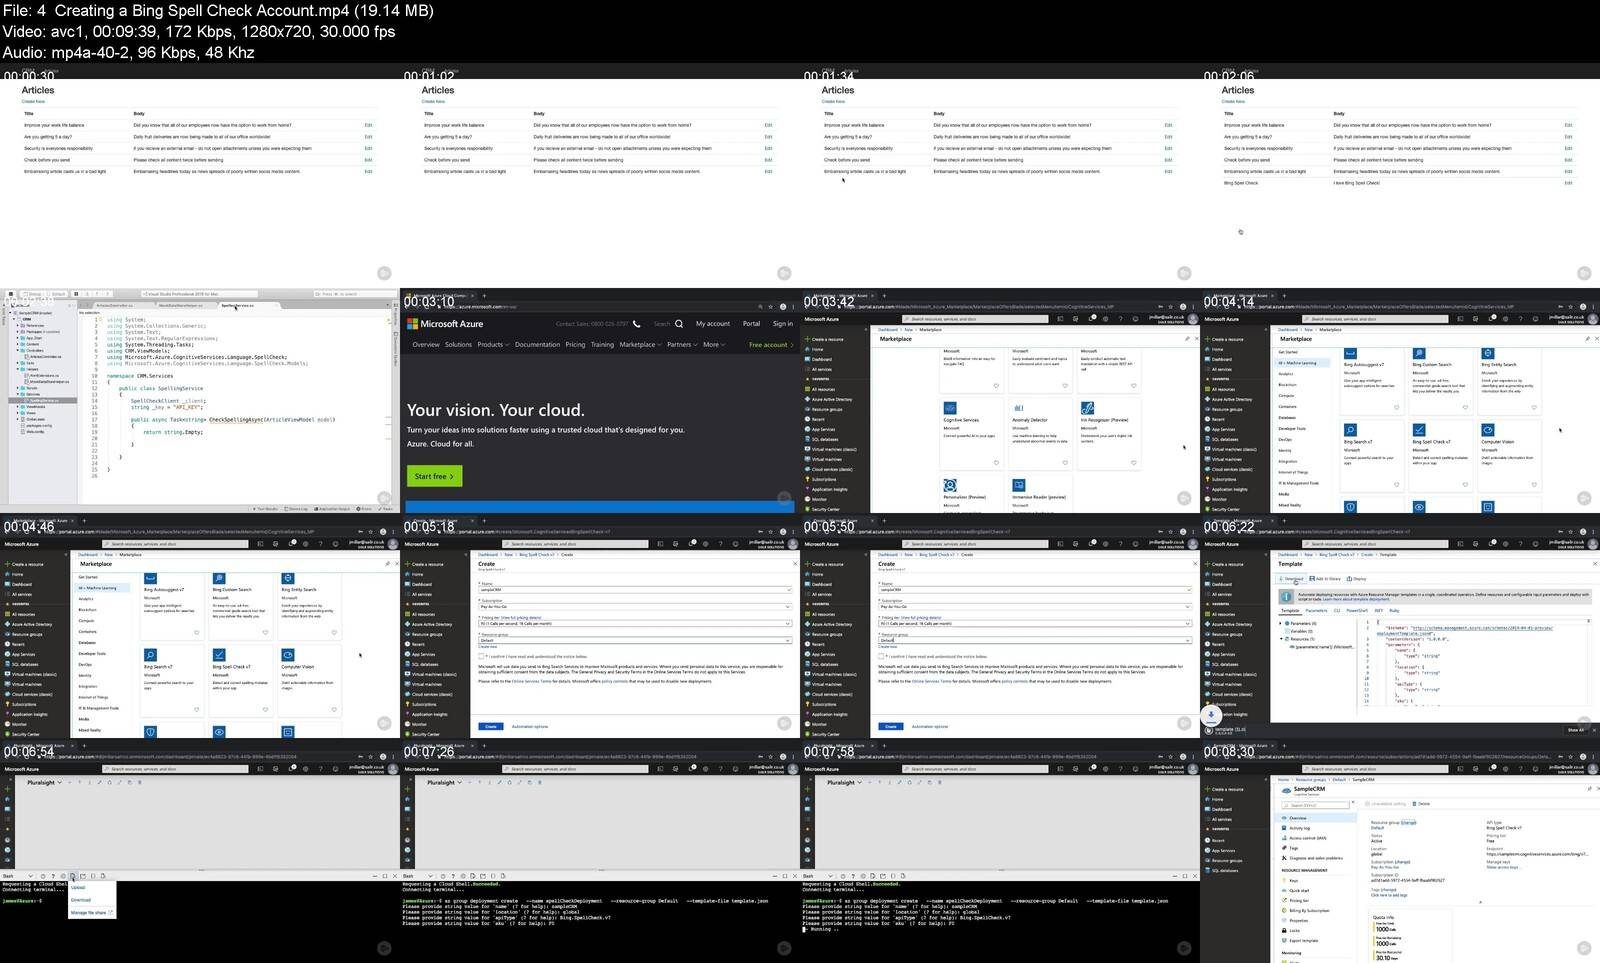1600x963 pixels.
Task: Click Bing Custom Search icon in 00:04:14 frame
Action: point(1419,354)
